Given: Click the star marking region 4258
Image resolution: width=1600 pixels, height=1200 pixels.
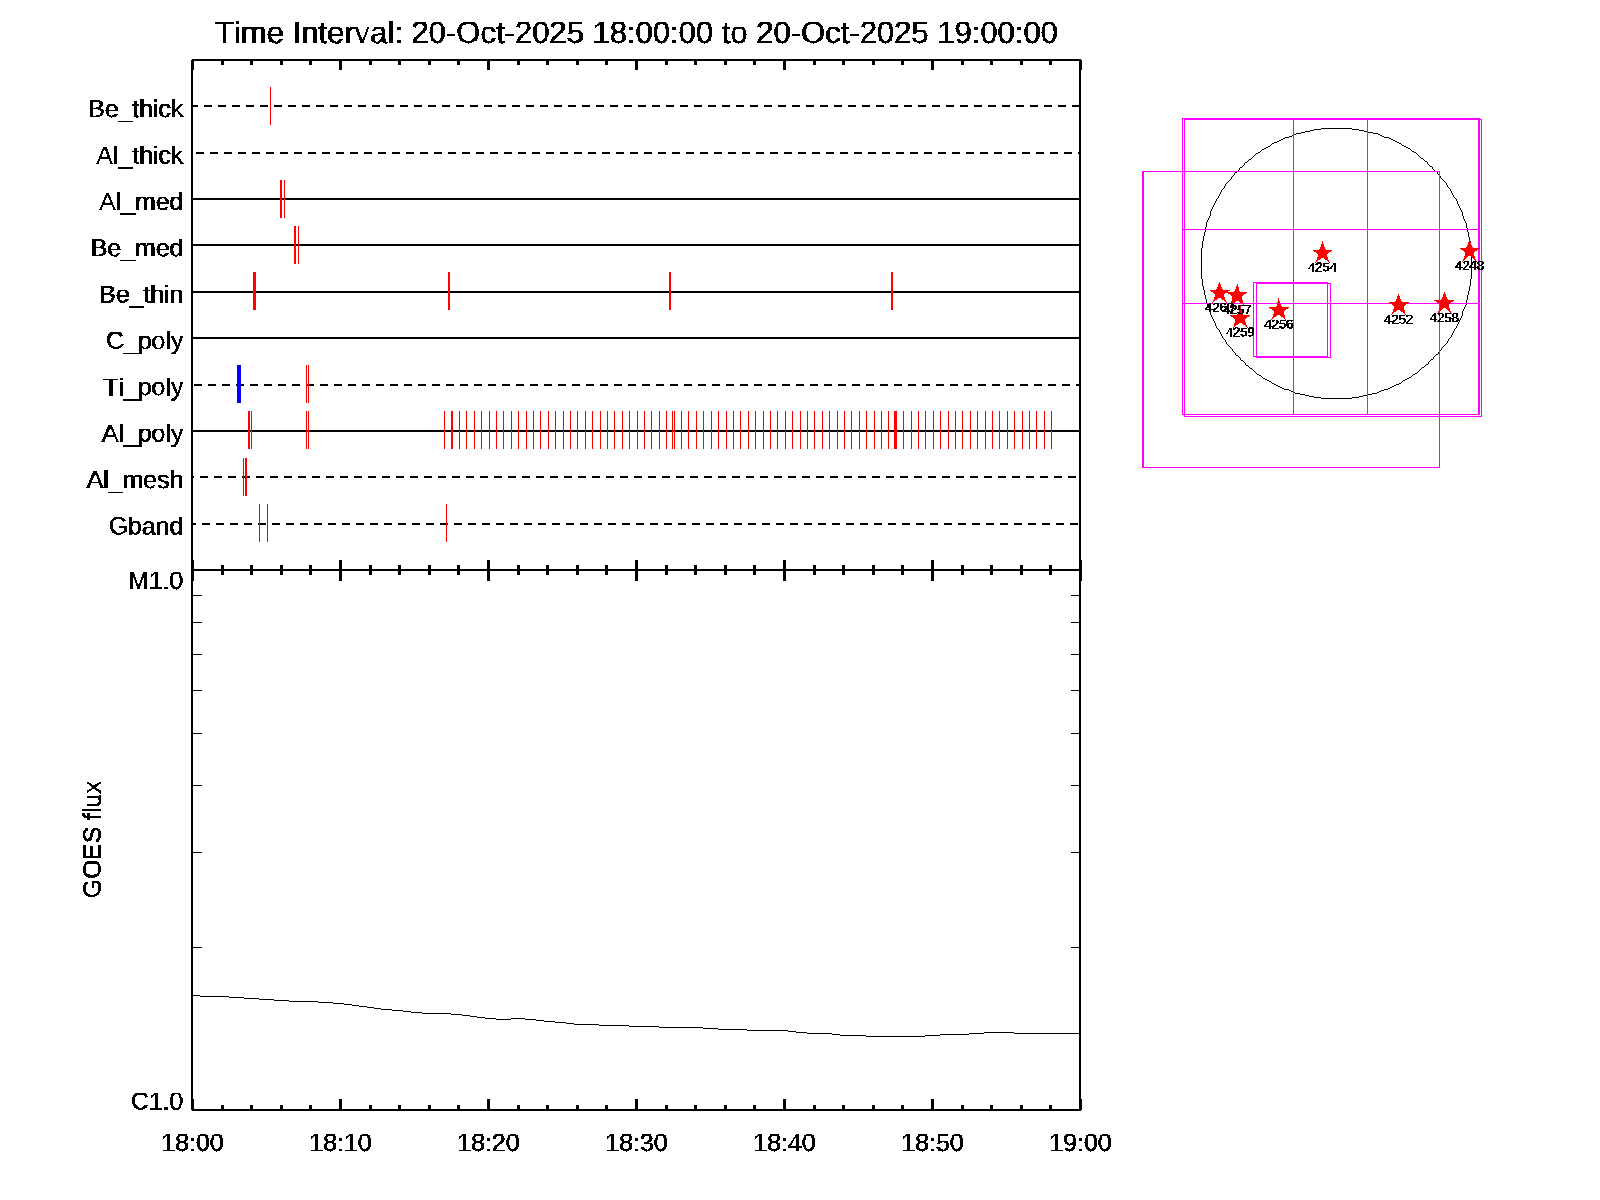Looking at the screenshot, I should coord(1444,303).
